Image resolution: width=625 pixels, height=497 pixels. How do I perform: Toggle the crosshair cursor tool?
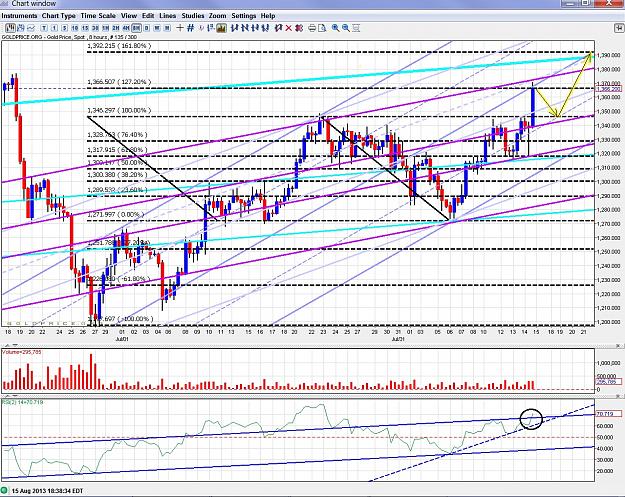[x=180, y=28]
